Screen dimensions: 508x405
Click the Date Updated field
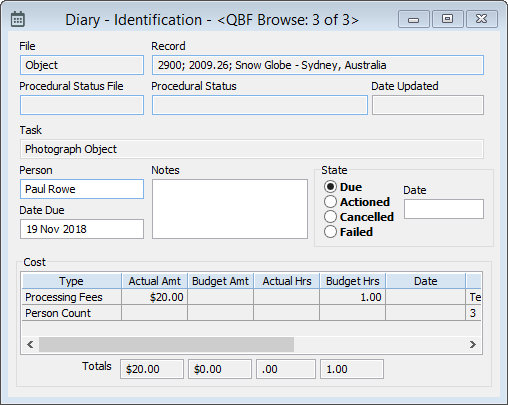coord(428,105)
